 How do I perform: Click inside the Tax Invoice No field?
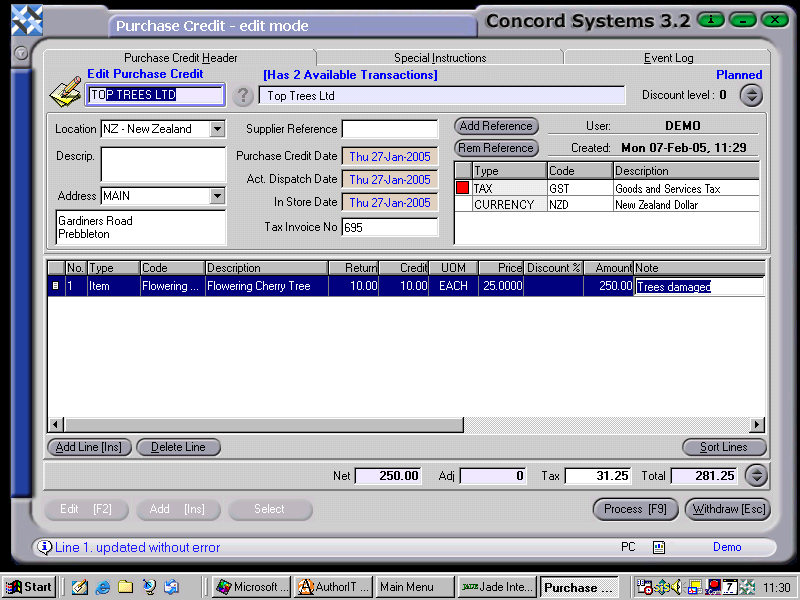390,226
